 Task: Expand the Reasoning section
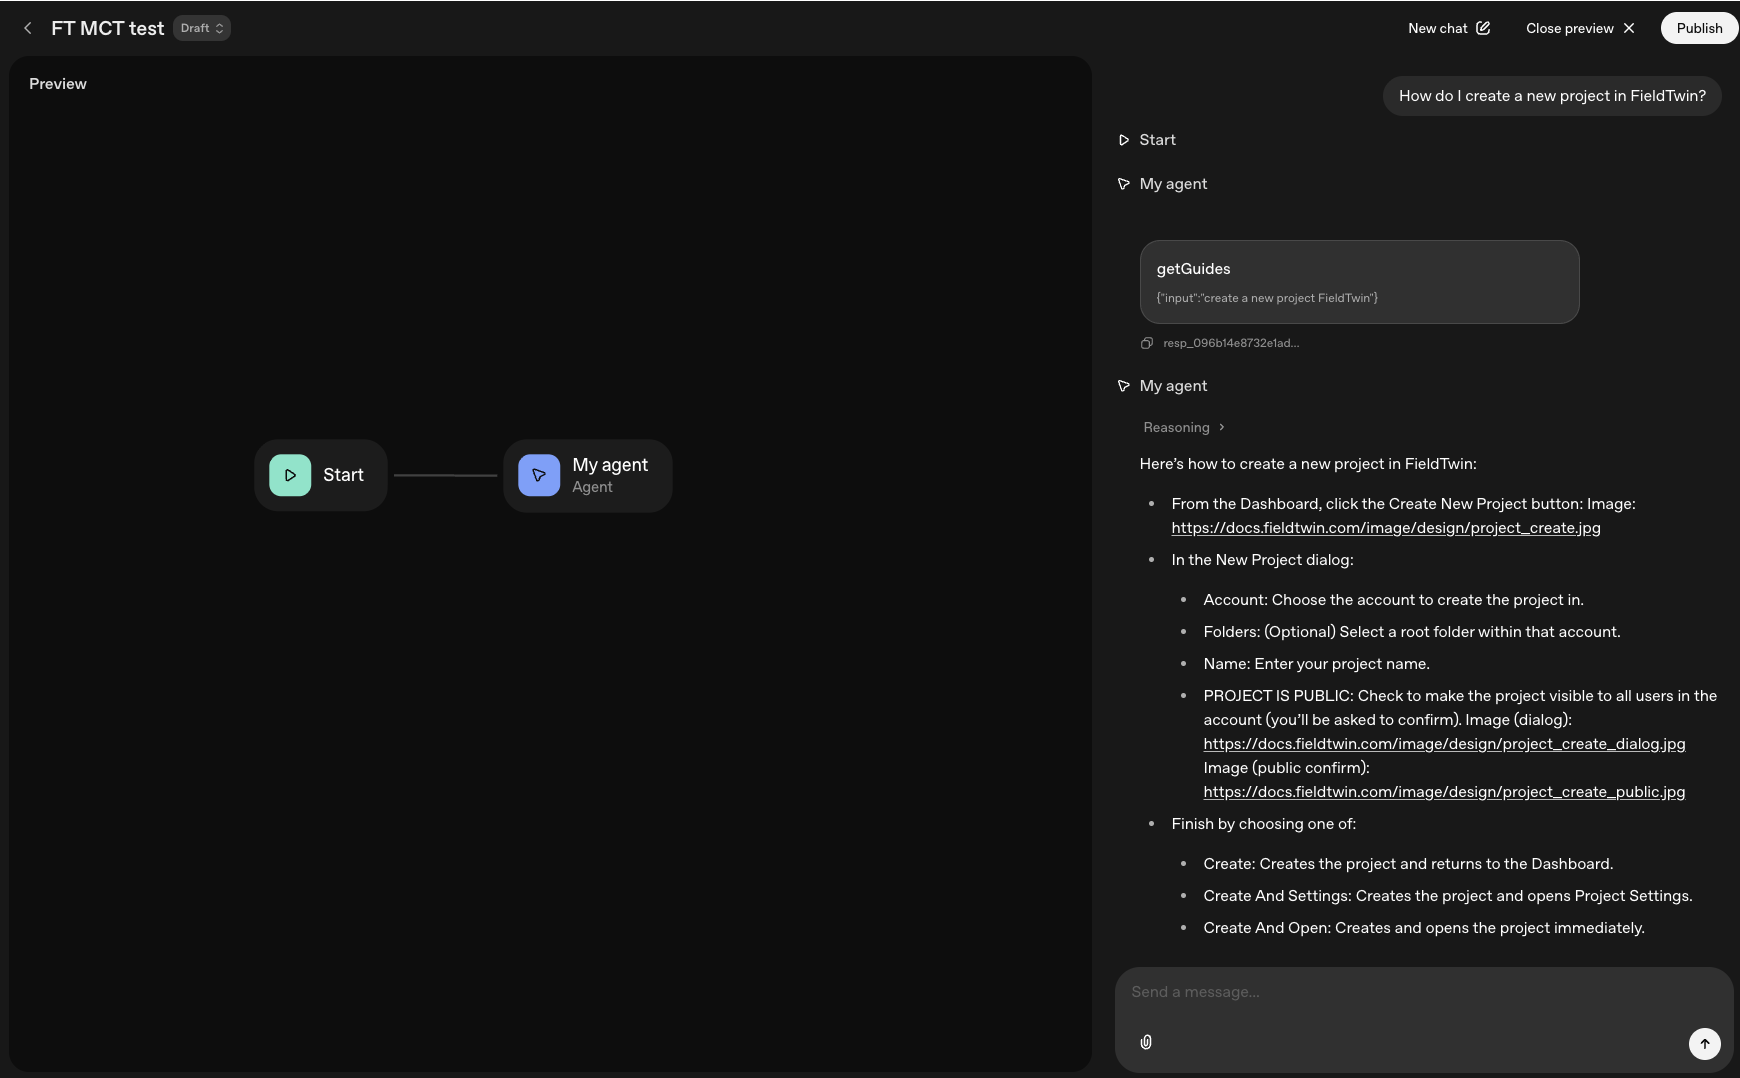pyautogui.click(x=1184, y=427)
